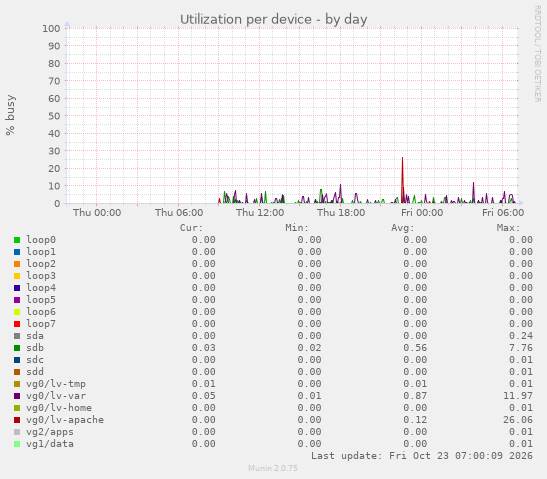Click the loop7 red color swatch

pyautogui.click(x=17, y=324)
